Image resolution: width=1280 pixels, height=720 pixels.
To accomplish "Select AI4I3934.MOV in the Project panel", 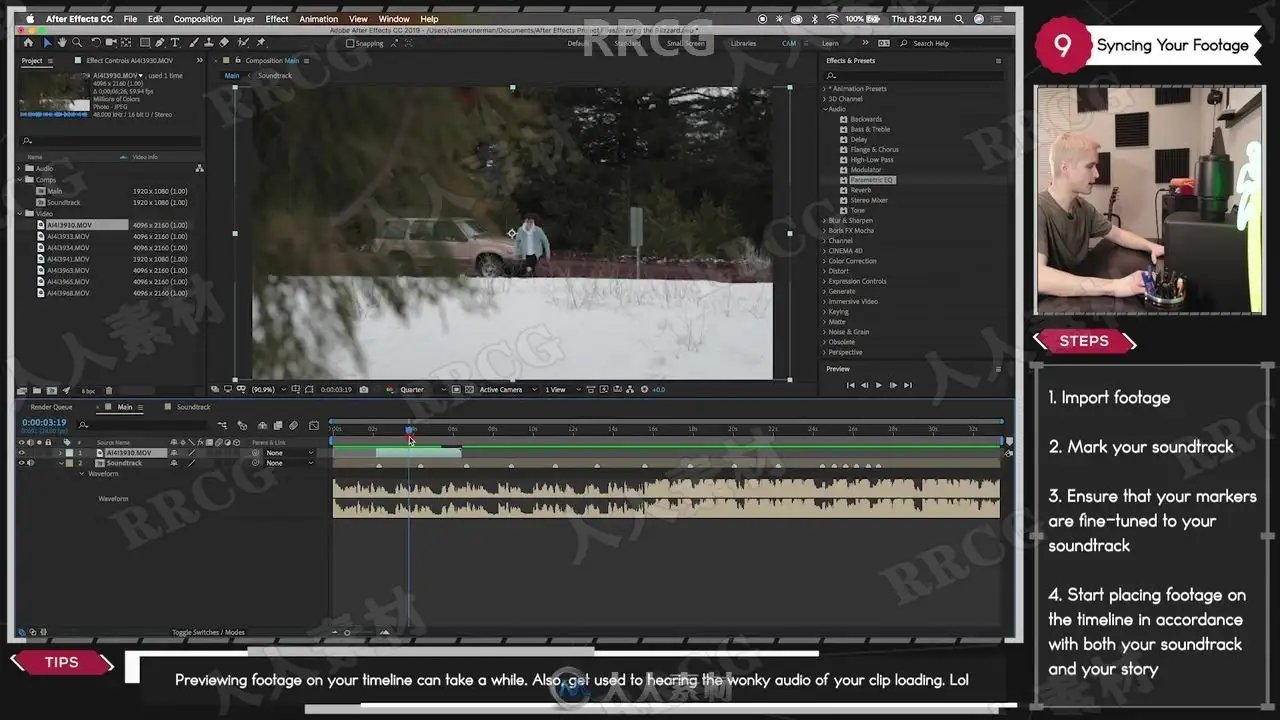I will pos(68,248).
